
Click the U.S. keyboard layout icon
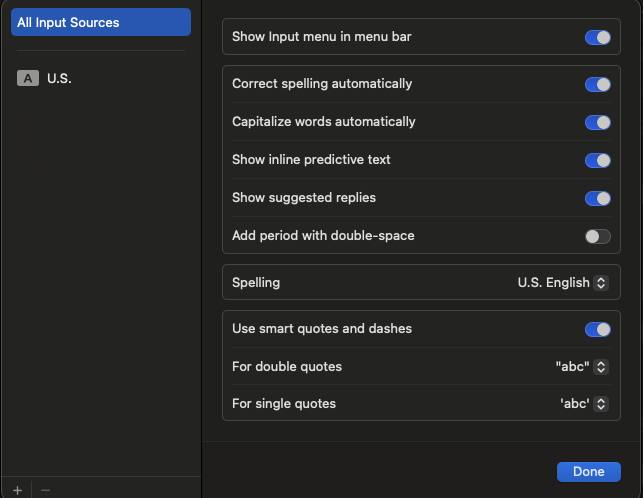(28, 78)
